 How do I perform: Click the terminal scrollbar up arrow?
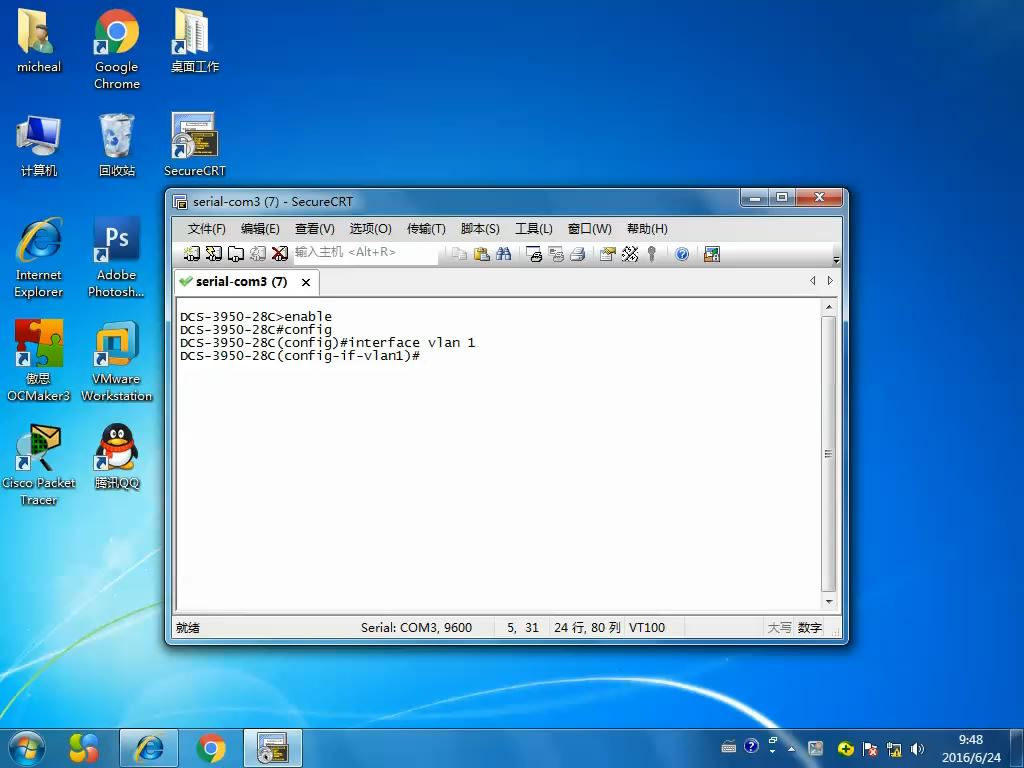coord(829,306)
